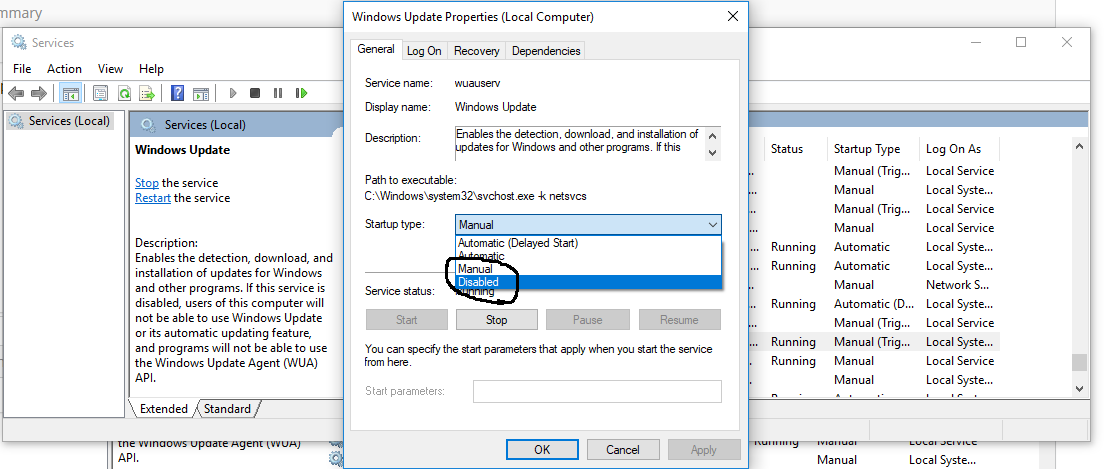Viewport: 1113px width, 469px height.
Task: Click the Stop button in properties dialog
Action: (496, 320)
